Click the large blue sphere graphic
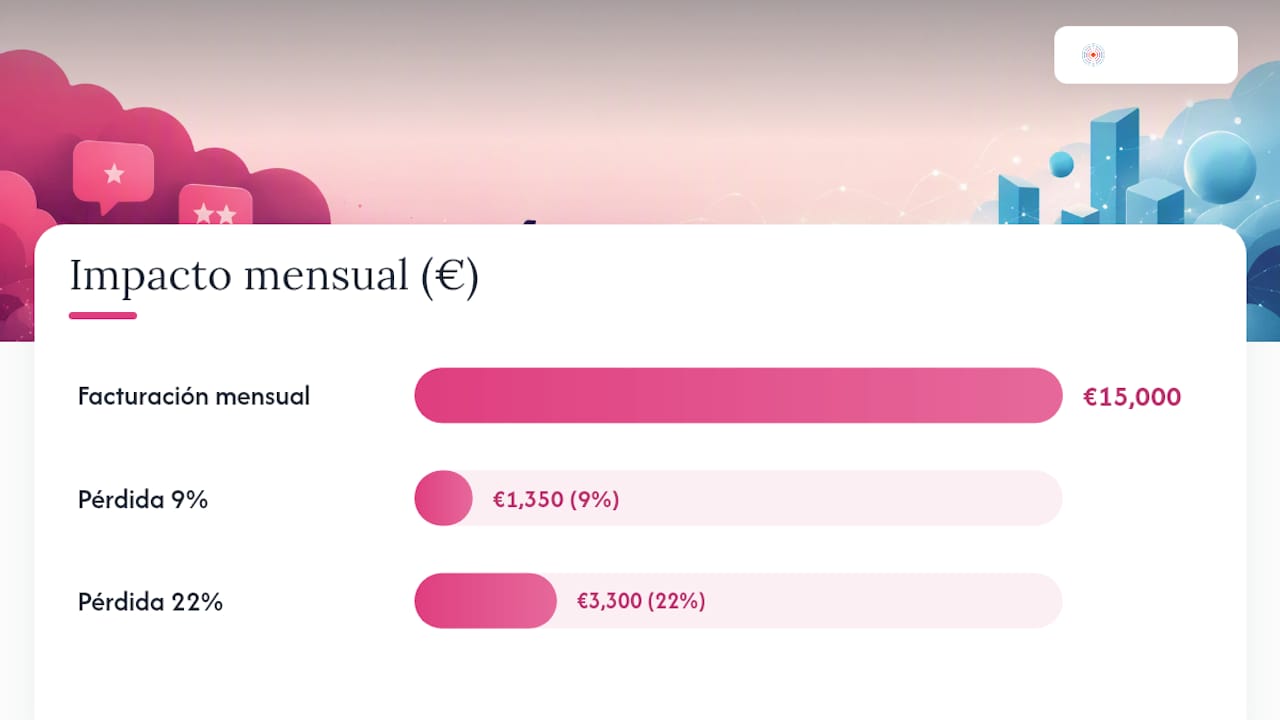 coord(1220,168)
